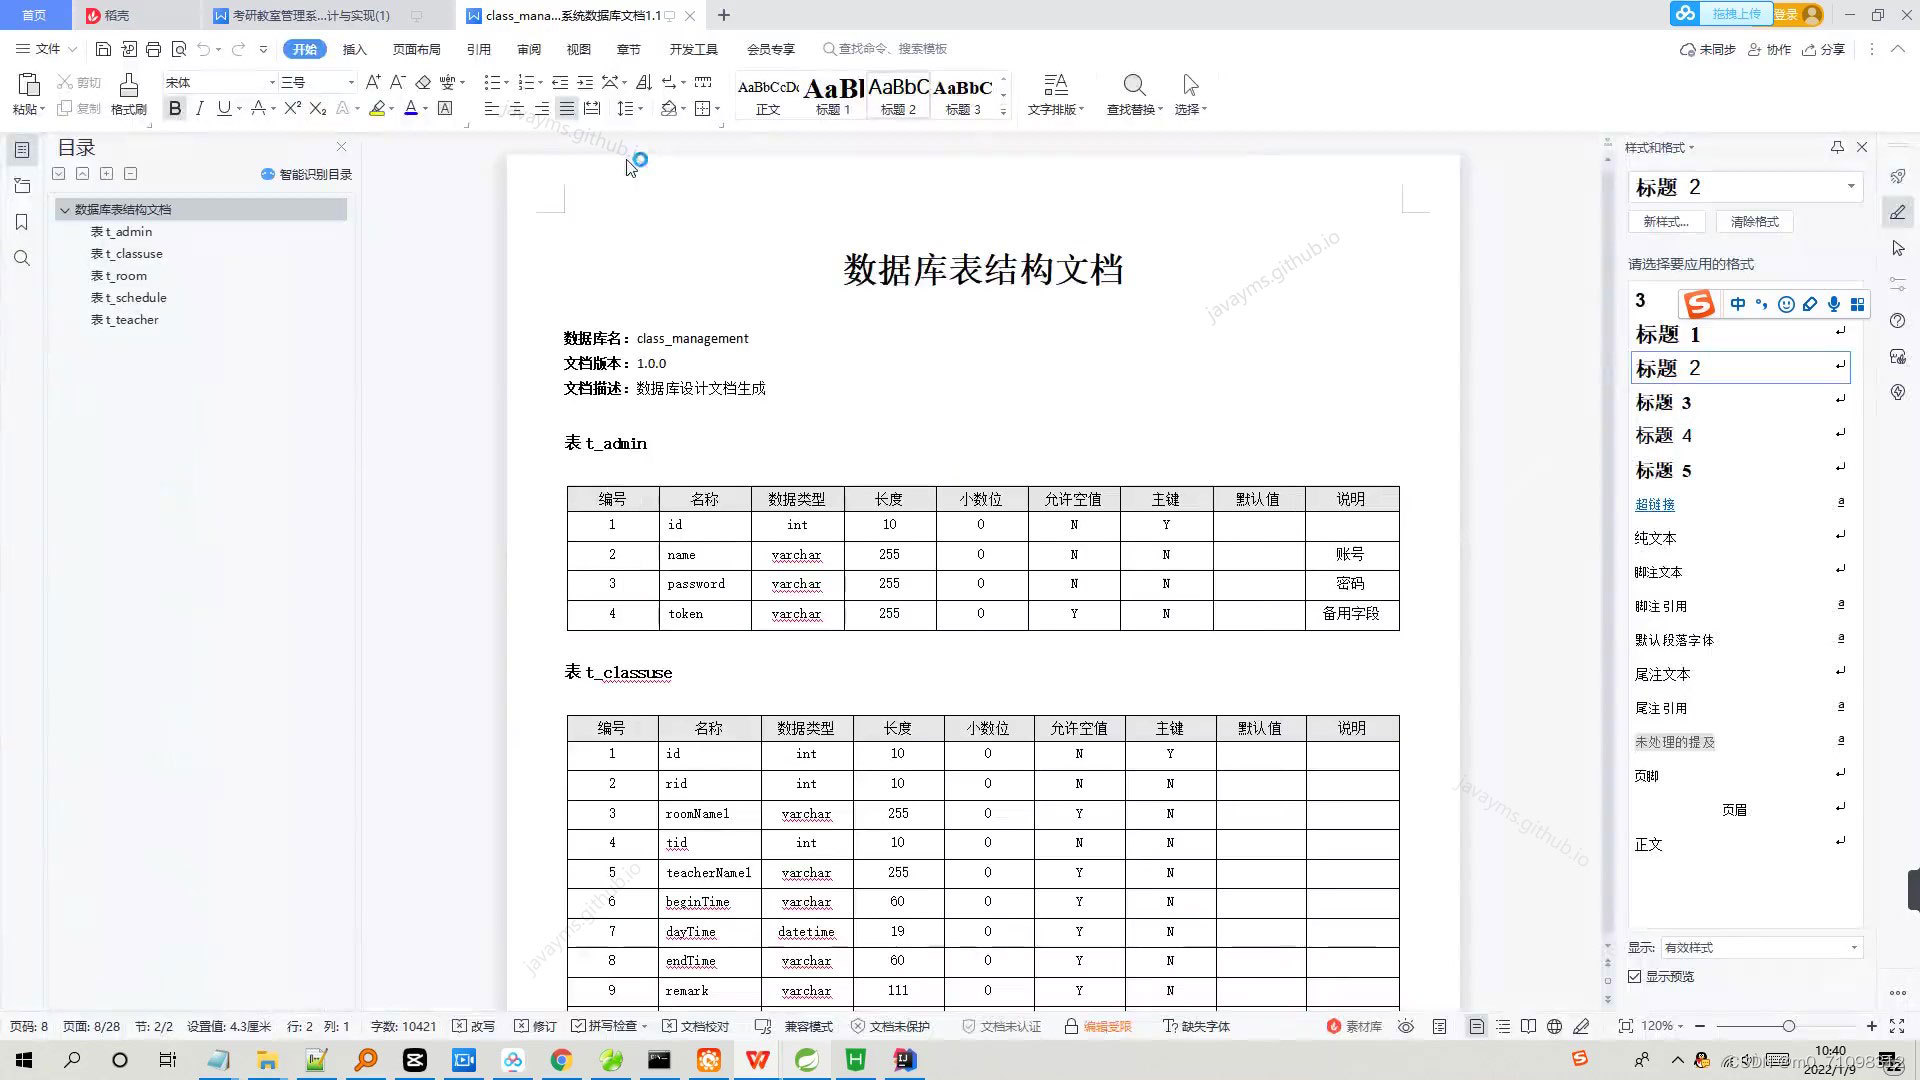Apply the 正文 style in ribbon gallery
Image resolution: width=1920 pixels, height=1080 pixels.
point(768,96)
